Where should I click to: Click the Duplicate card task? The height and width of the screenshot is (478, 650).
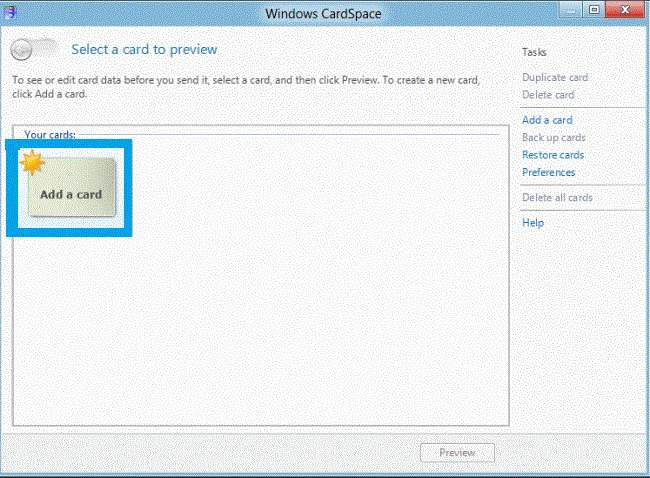click(555, 78)
